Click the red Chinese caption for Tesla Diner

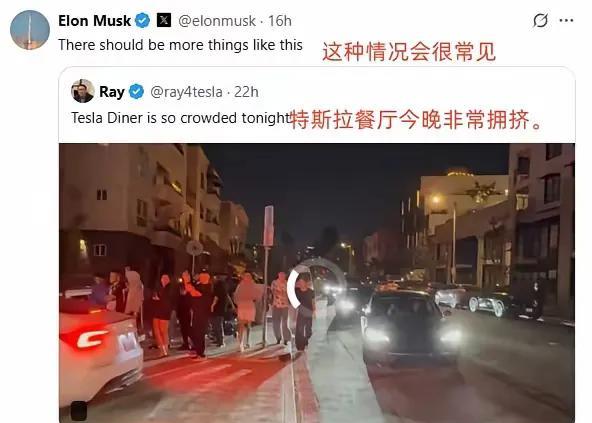point(417,120)
